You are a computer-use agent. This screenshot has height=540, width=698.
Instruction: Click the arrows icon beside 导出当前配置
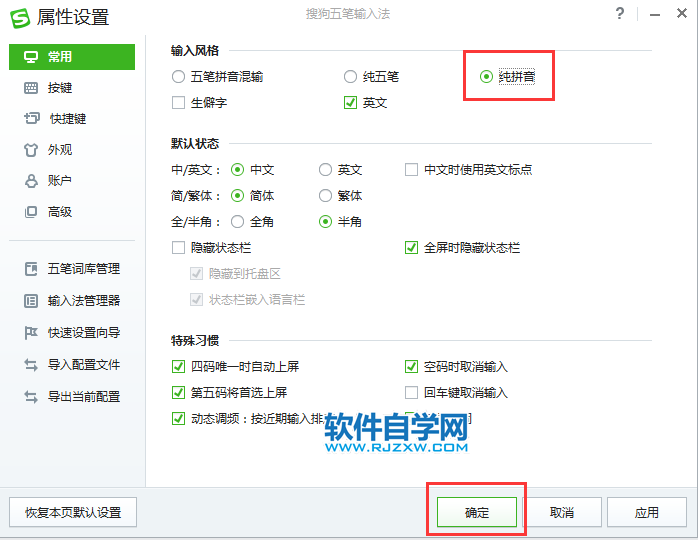tap(31, 397)
